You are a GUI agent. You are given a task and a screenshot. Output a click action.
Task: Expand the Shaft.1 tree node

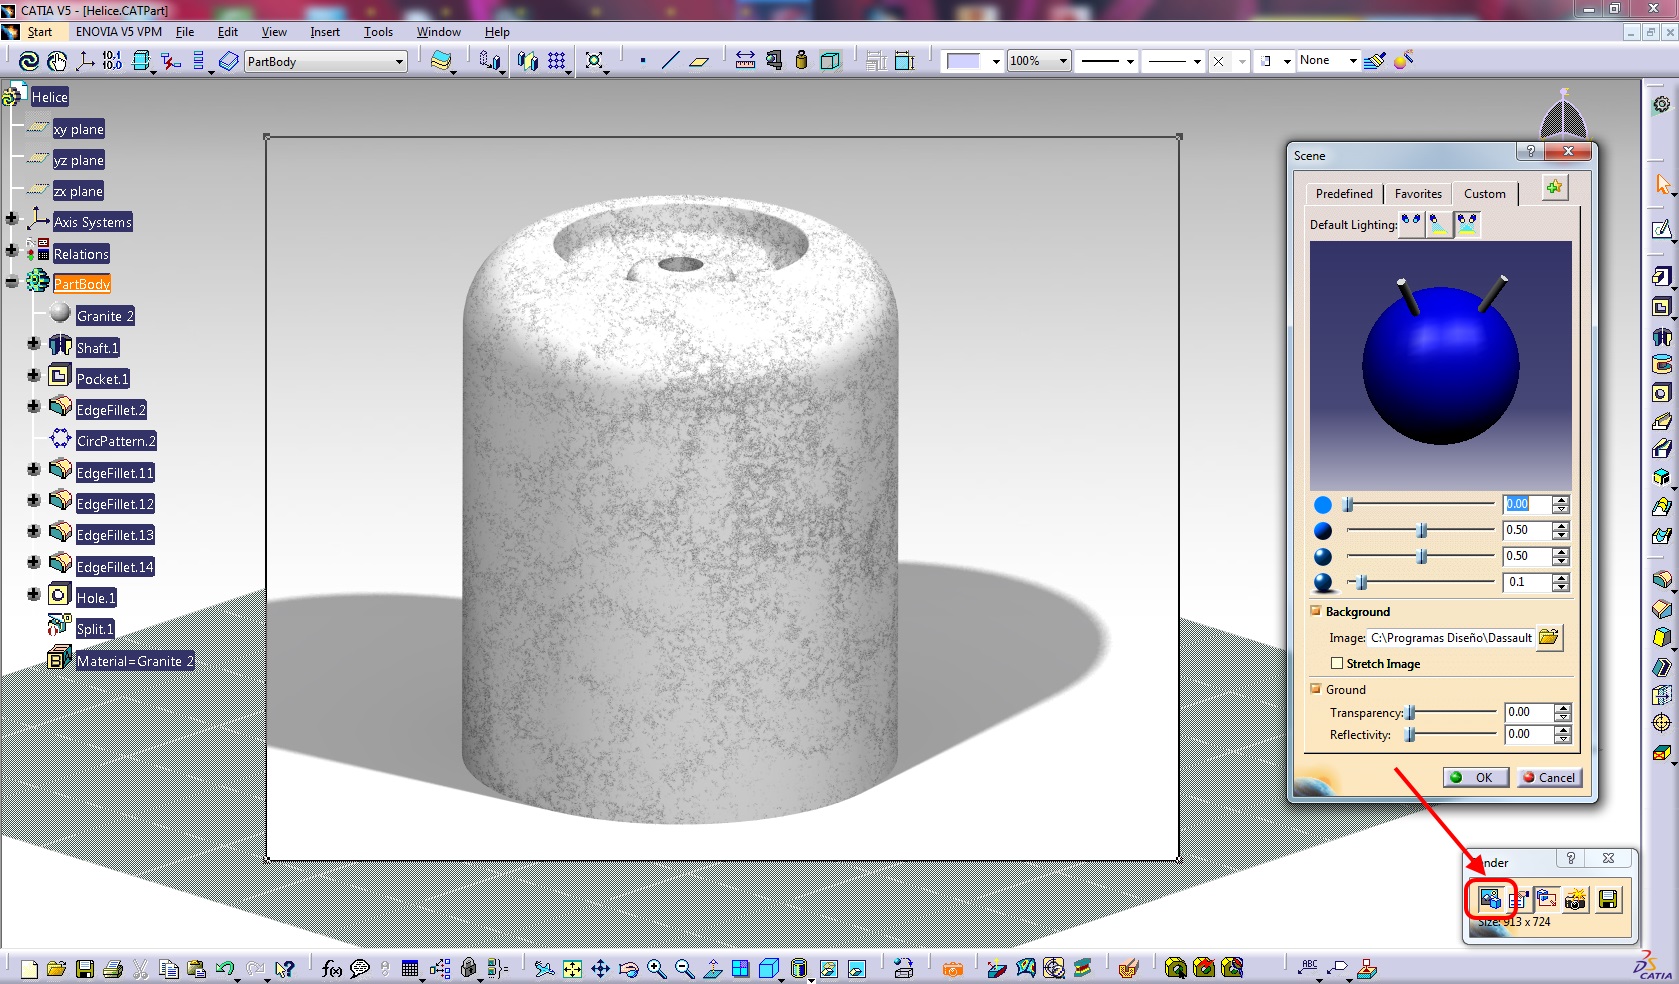click(x=34, y=343)
